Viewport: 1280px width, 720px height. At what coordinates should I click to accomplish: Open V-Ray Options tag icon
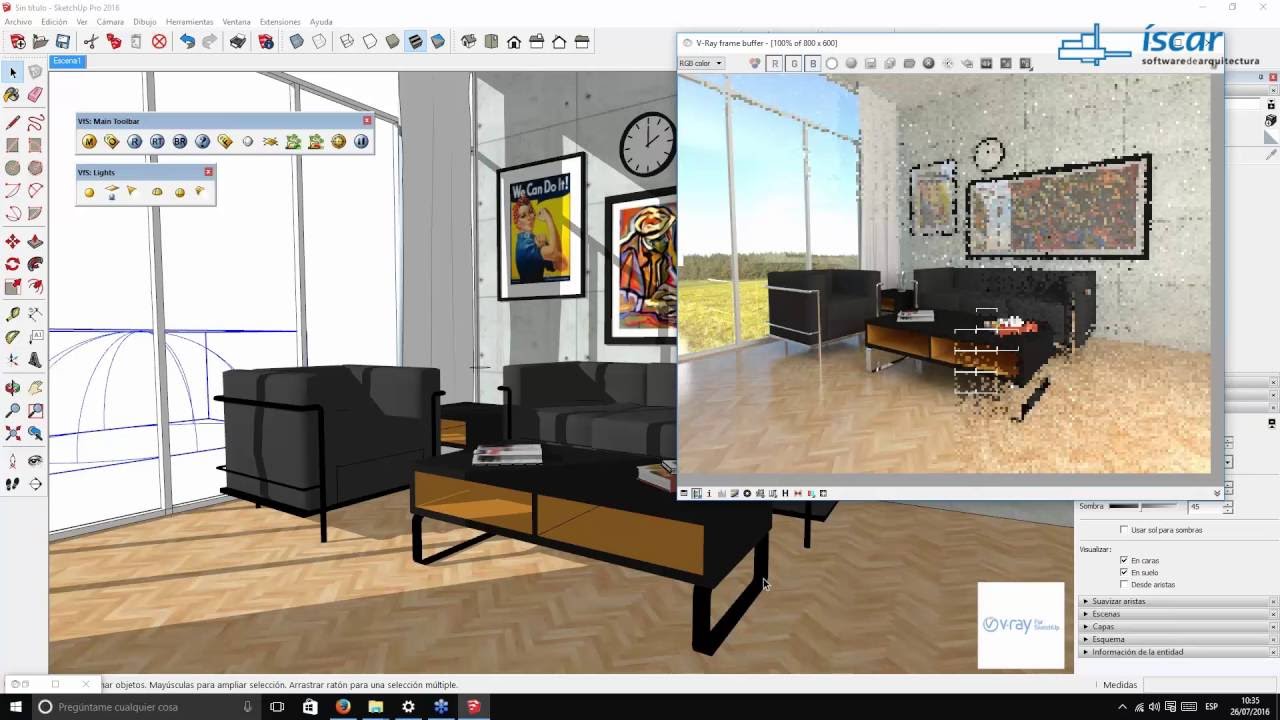pos(111,142)
